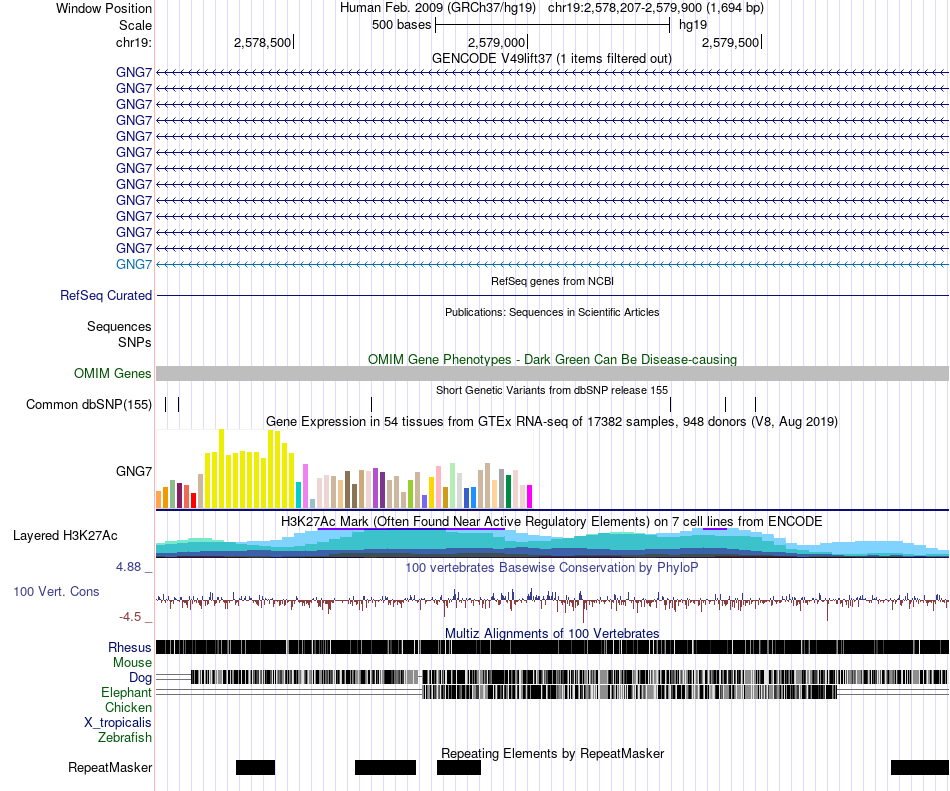The image size is (950, 791).
Task: Select the Elephant species label
Action: tap(126, 692)
